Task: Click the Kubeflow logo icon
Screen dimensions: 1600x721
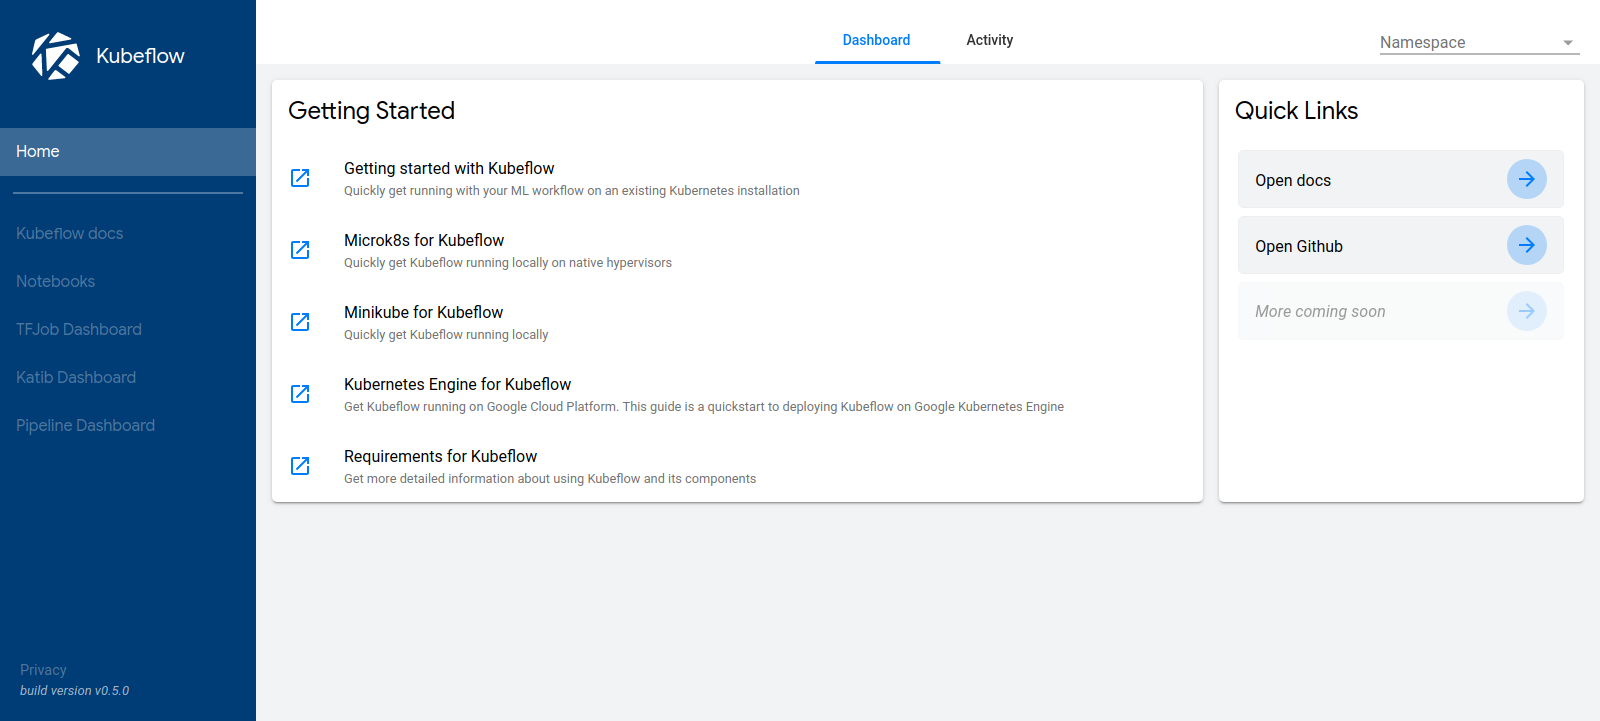Action: [x=56, y=56]
